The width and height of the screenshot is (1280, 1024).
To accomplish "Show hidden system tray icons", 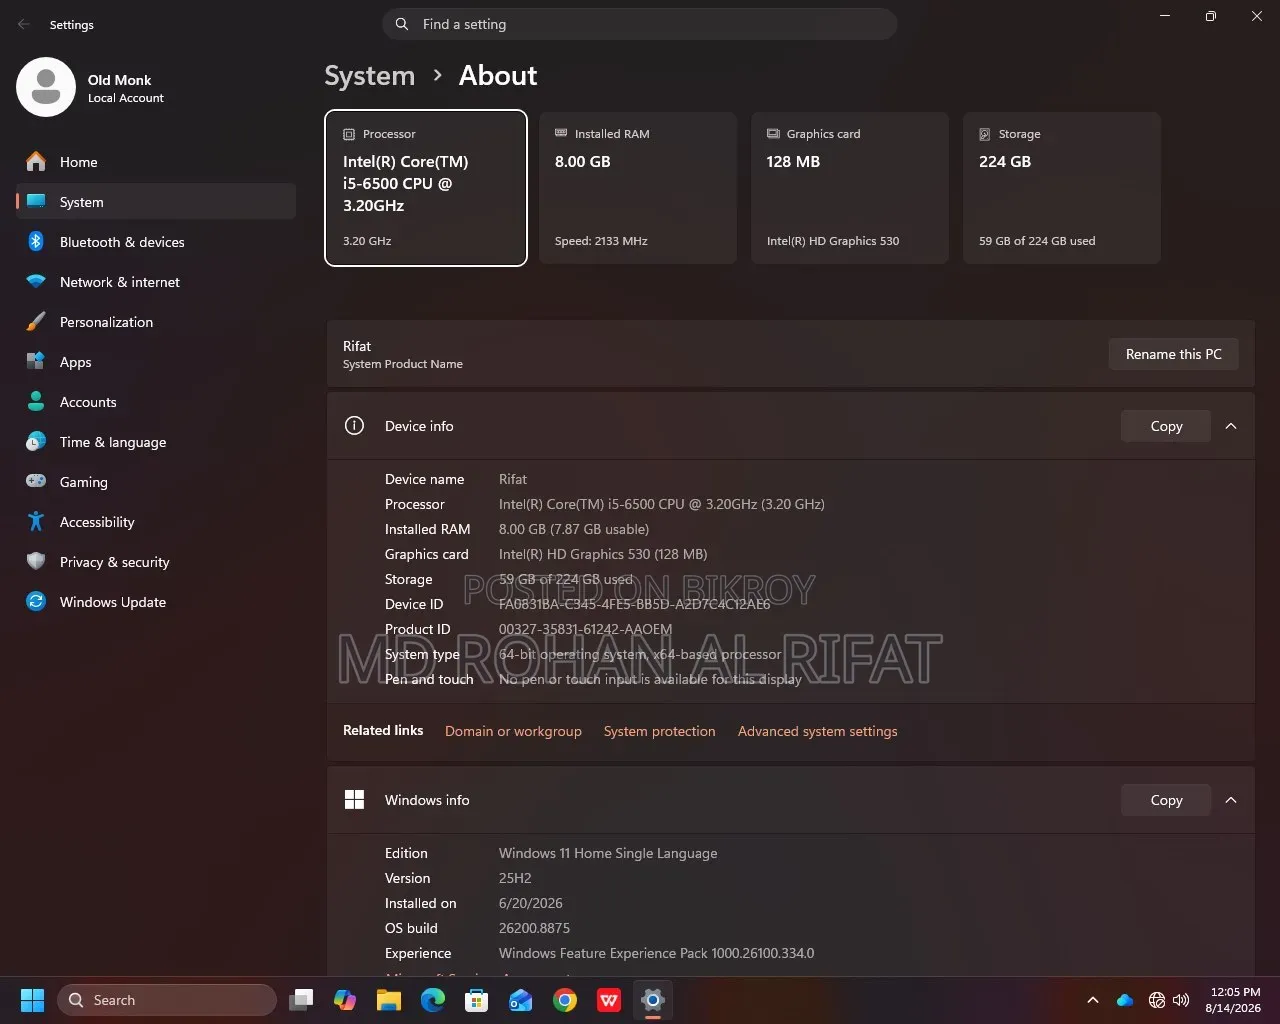I will (x=1093, y=1000).
